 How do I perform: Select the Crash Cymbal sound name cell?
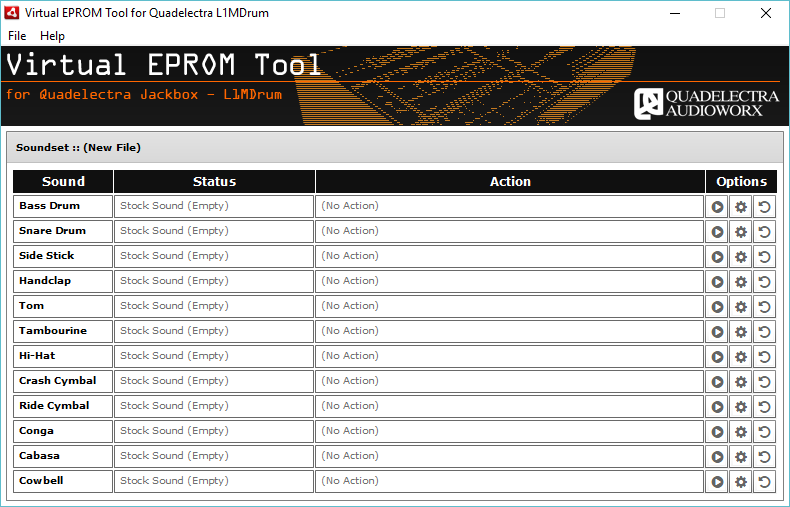[63, 381]
